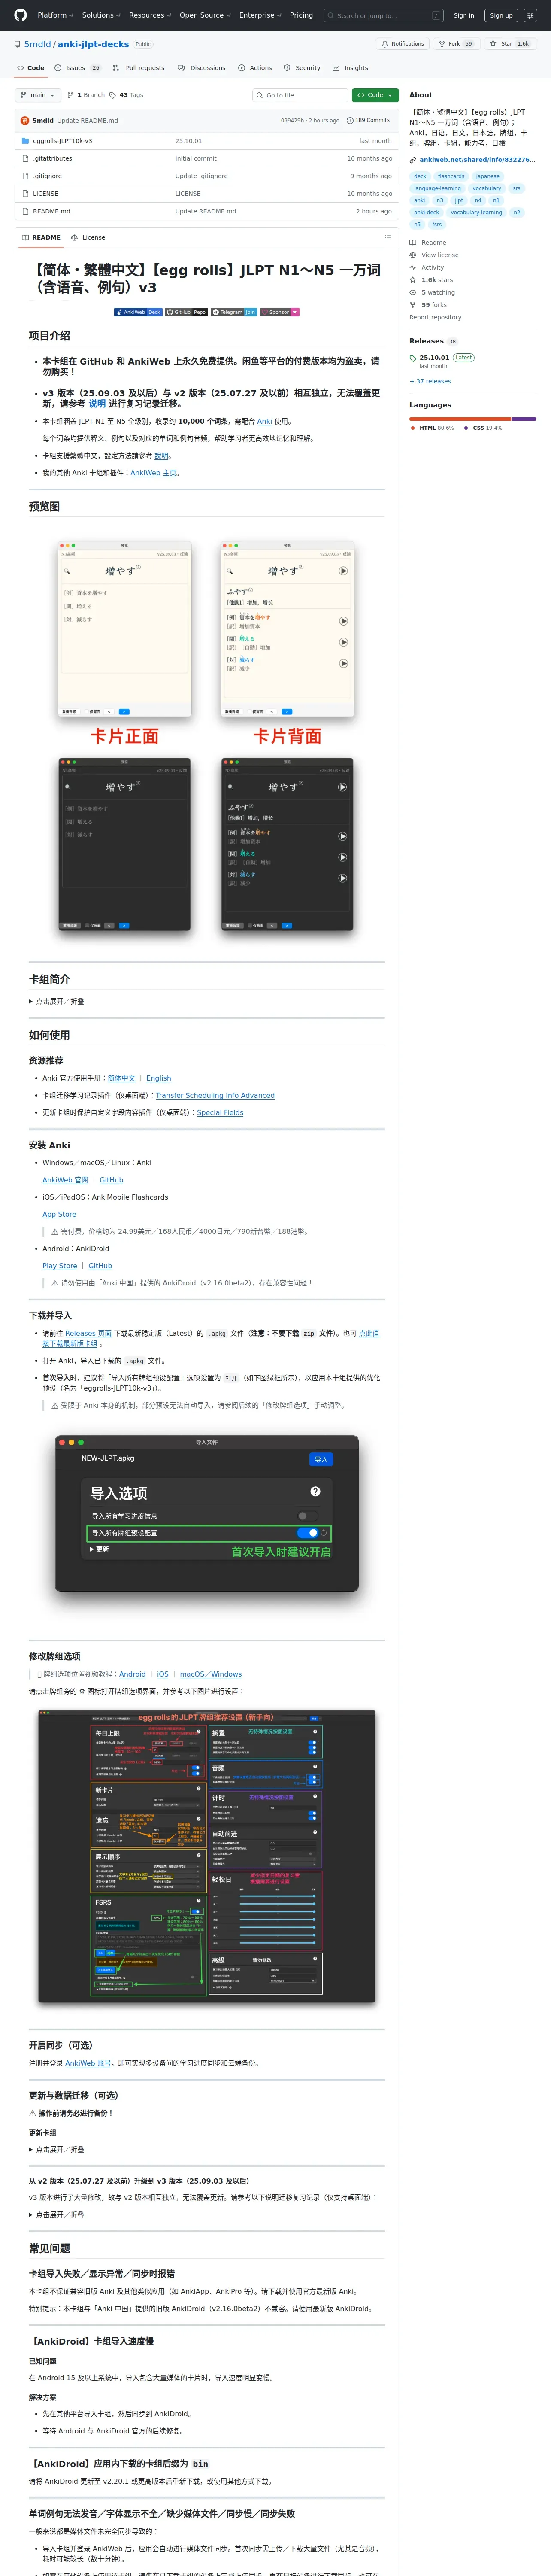The image size is (551, 2576).
Task: Click the file icon beside LICENSE
Action: [x=25, y=194]
